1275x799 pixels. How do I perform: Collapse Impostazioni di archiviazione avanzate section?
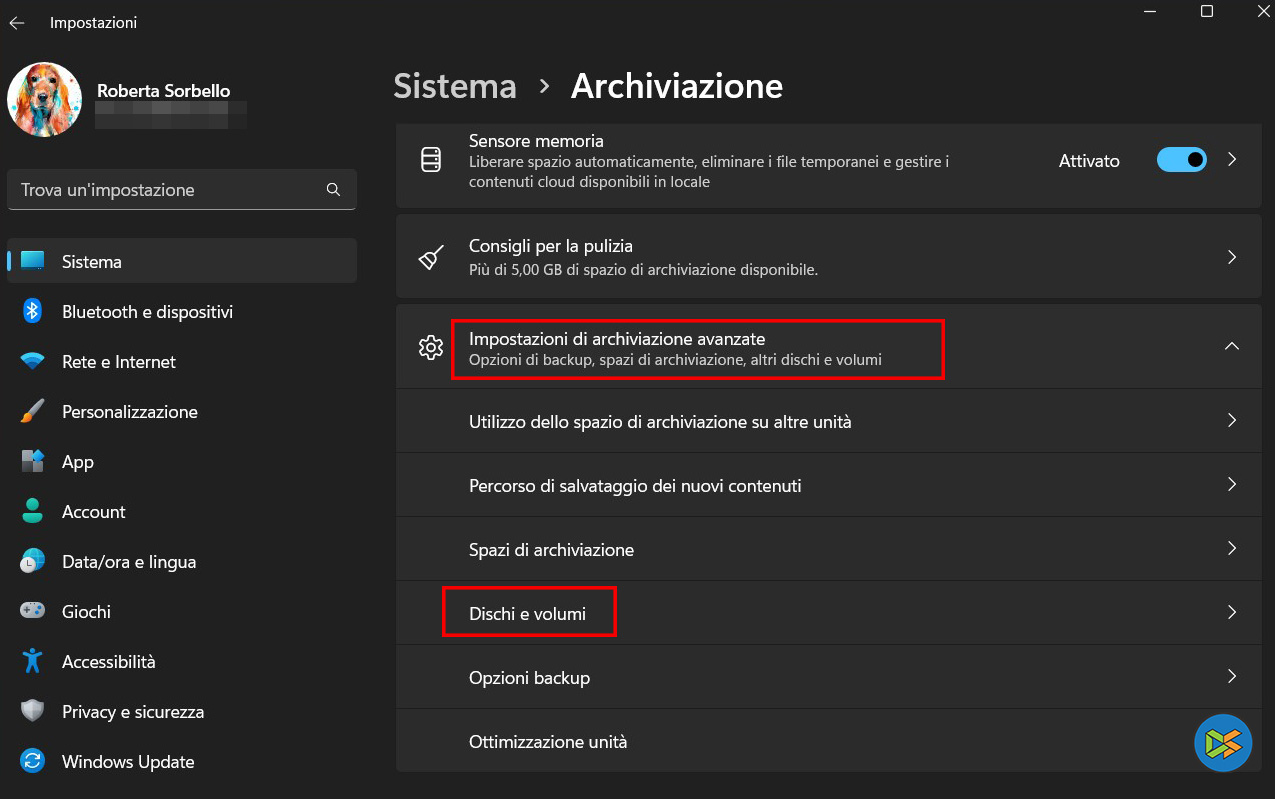pyautogui.click(x=1232, y=346)
